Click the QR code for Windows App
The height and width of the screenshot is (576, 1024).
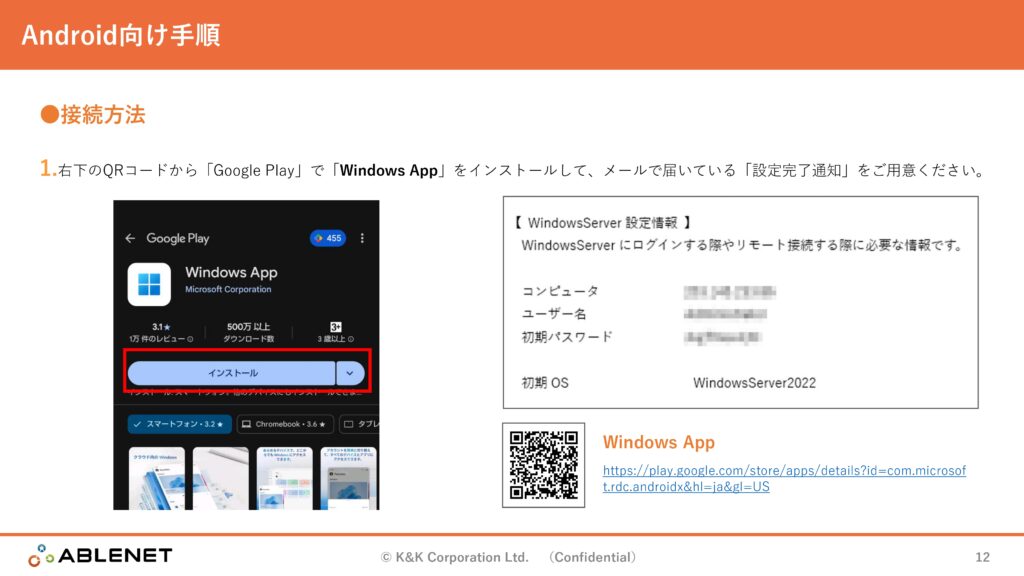543,464
